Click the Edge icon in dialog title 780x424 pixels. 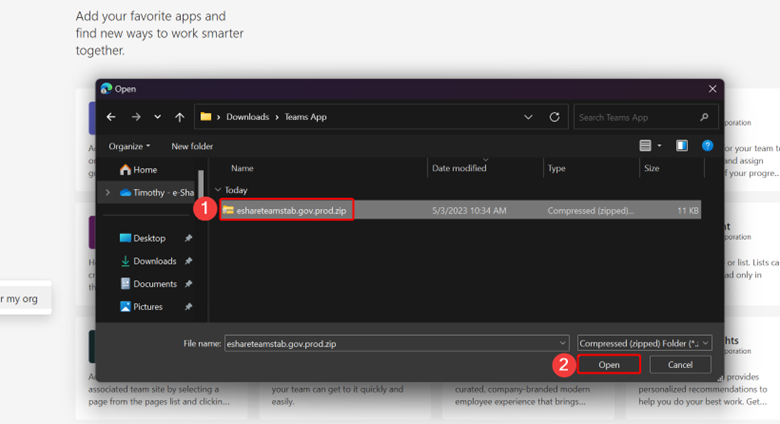click(106, 89)
